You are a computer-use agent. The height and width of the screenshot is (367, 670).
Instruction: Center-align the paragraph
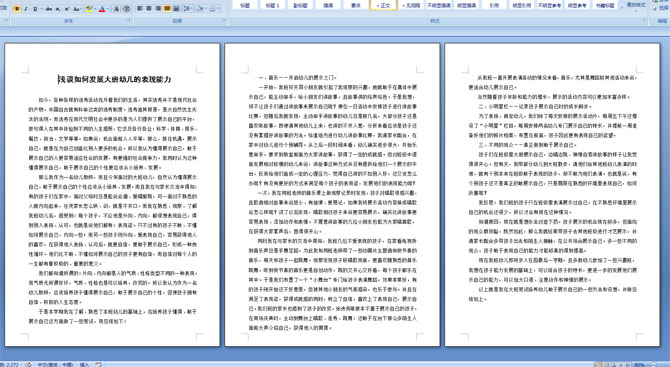tap(149, 9)
